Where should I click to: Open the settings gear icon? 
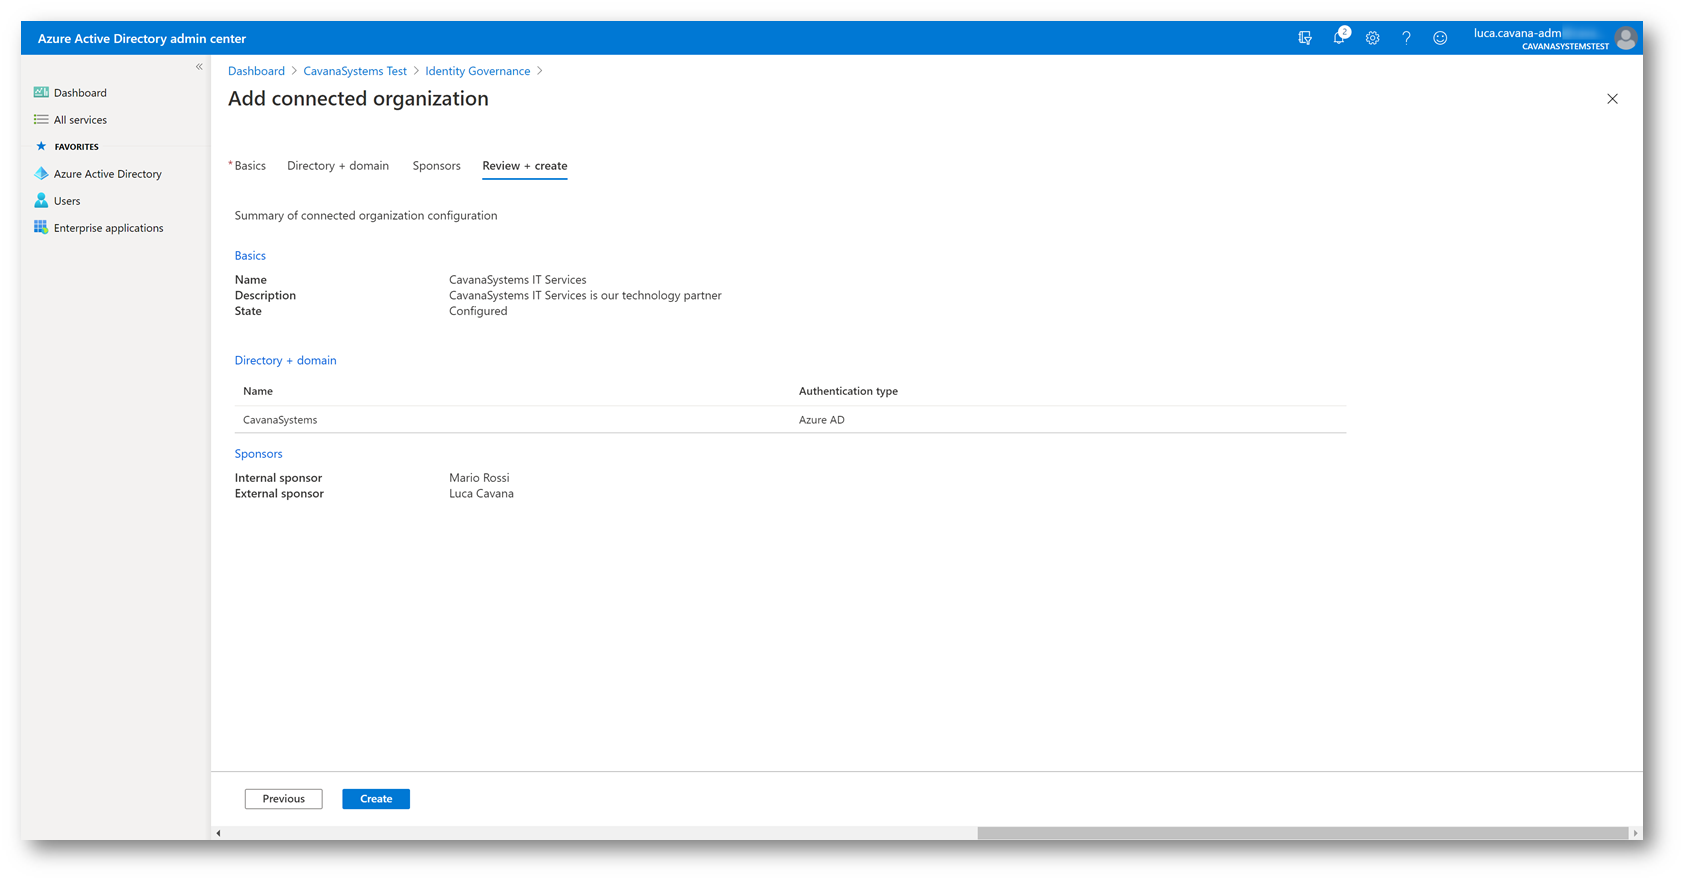pos(1373,38)
